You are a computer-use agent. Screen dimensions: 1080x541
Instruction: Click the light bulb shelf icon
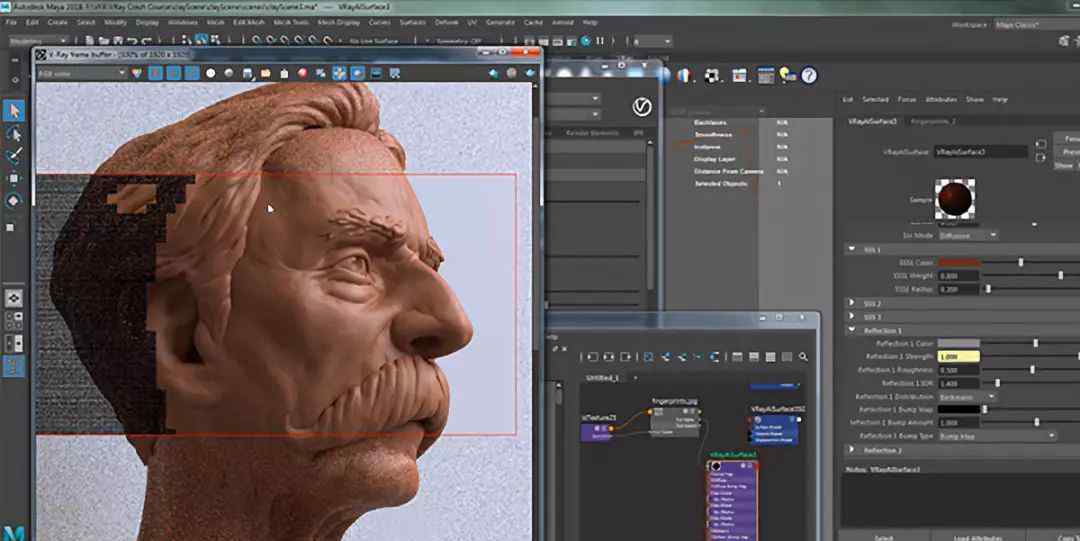(787, 75)
